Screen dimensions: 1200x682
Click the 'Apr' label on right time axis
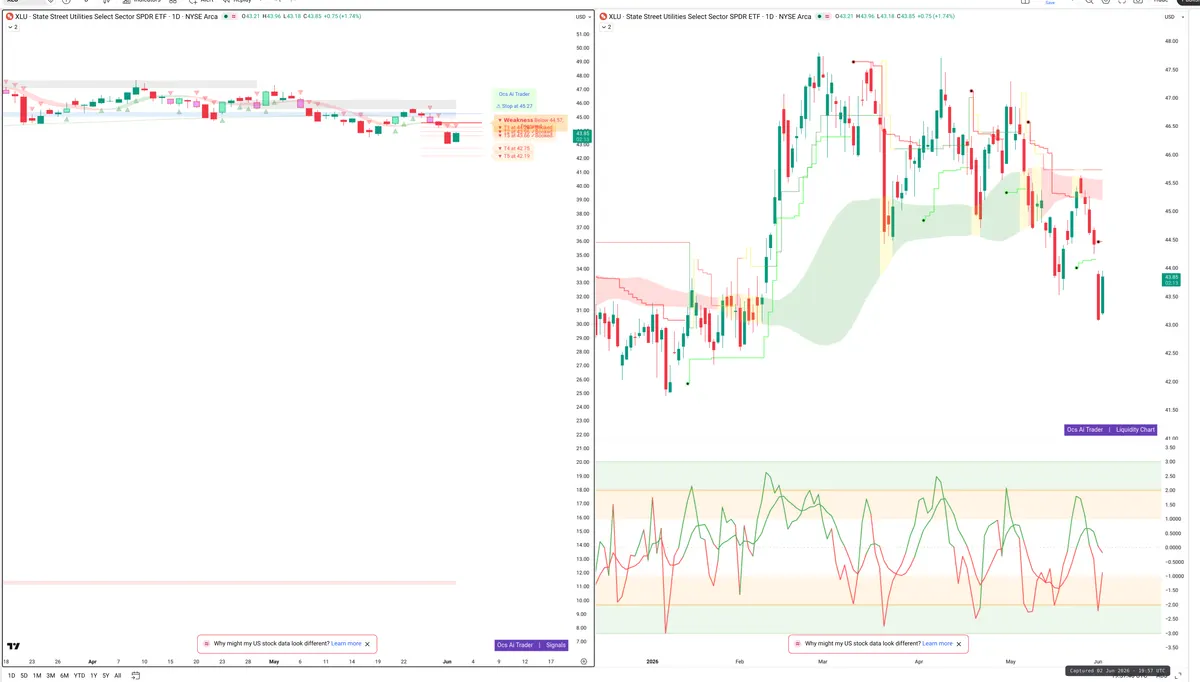918,661
